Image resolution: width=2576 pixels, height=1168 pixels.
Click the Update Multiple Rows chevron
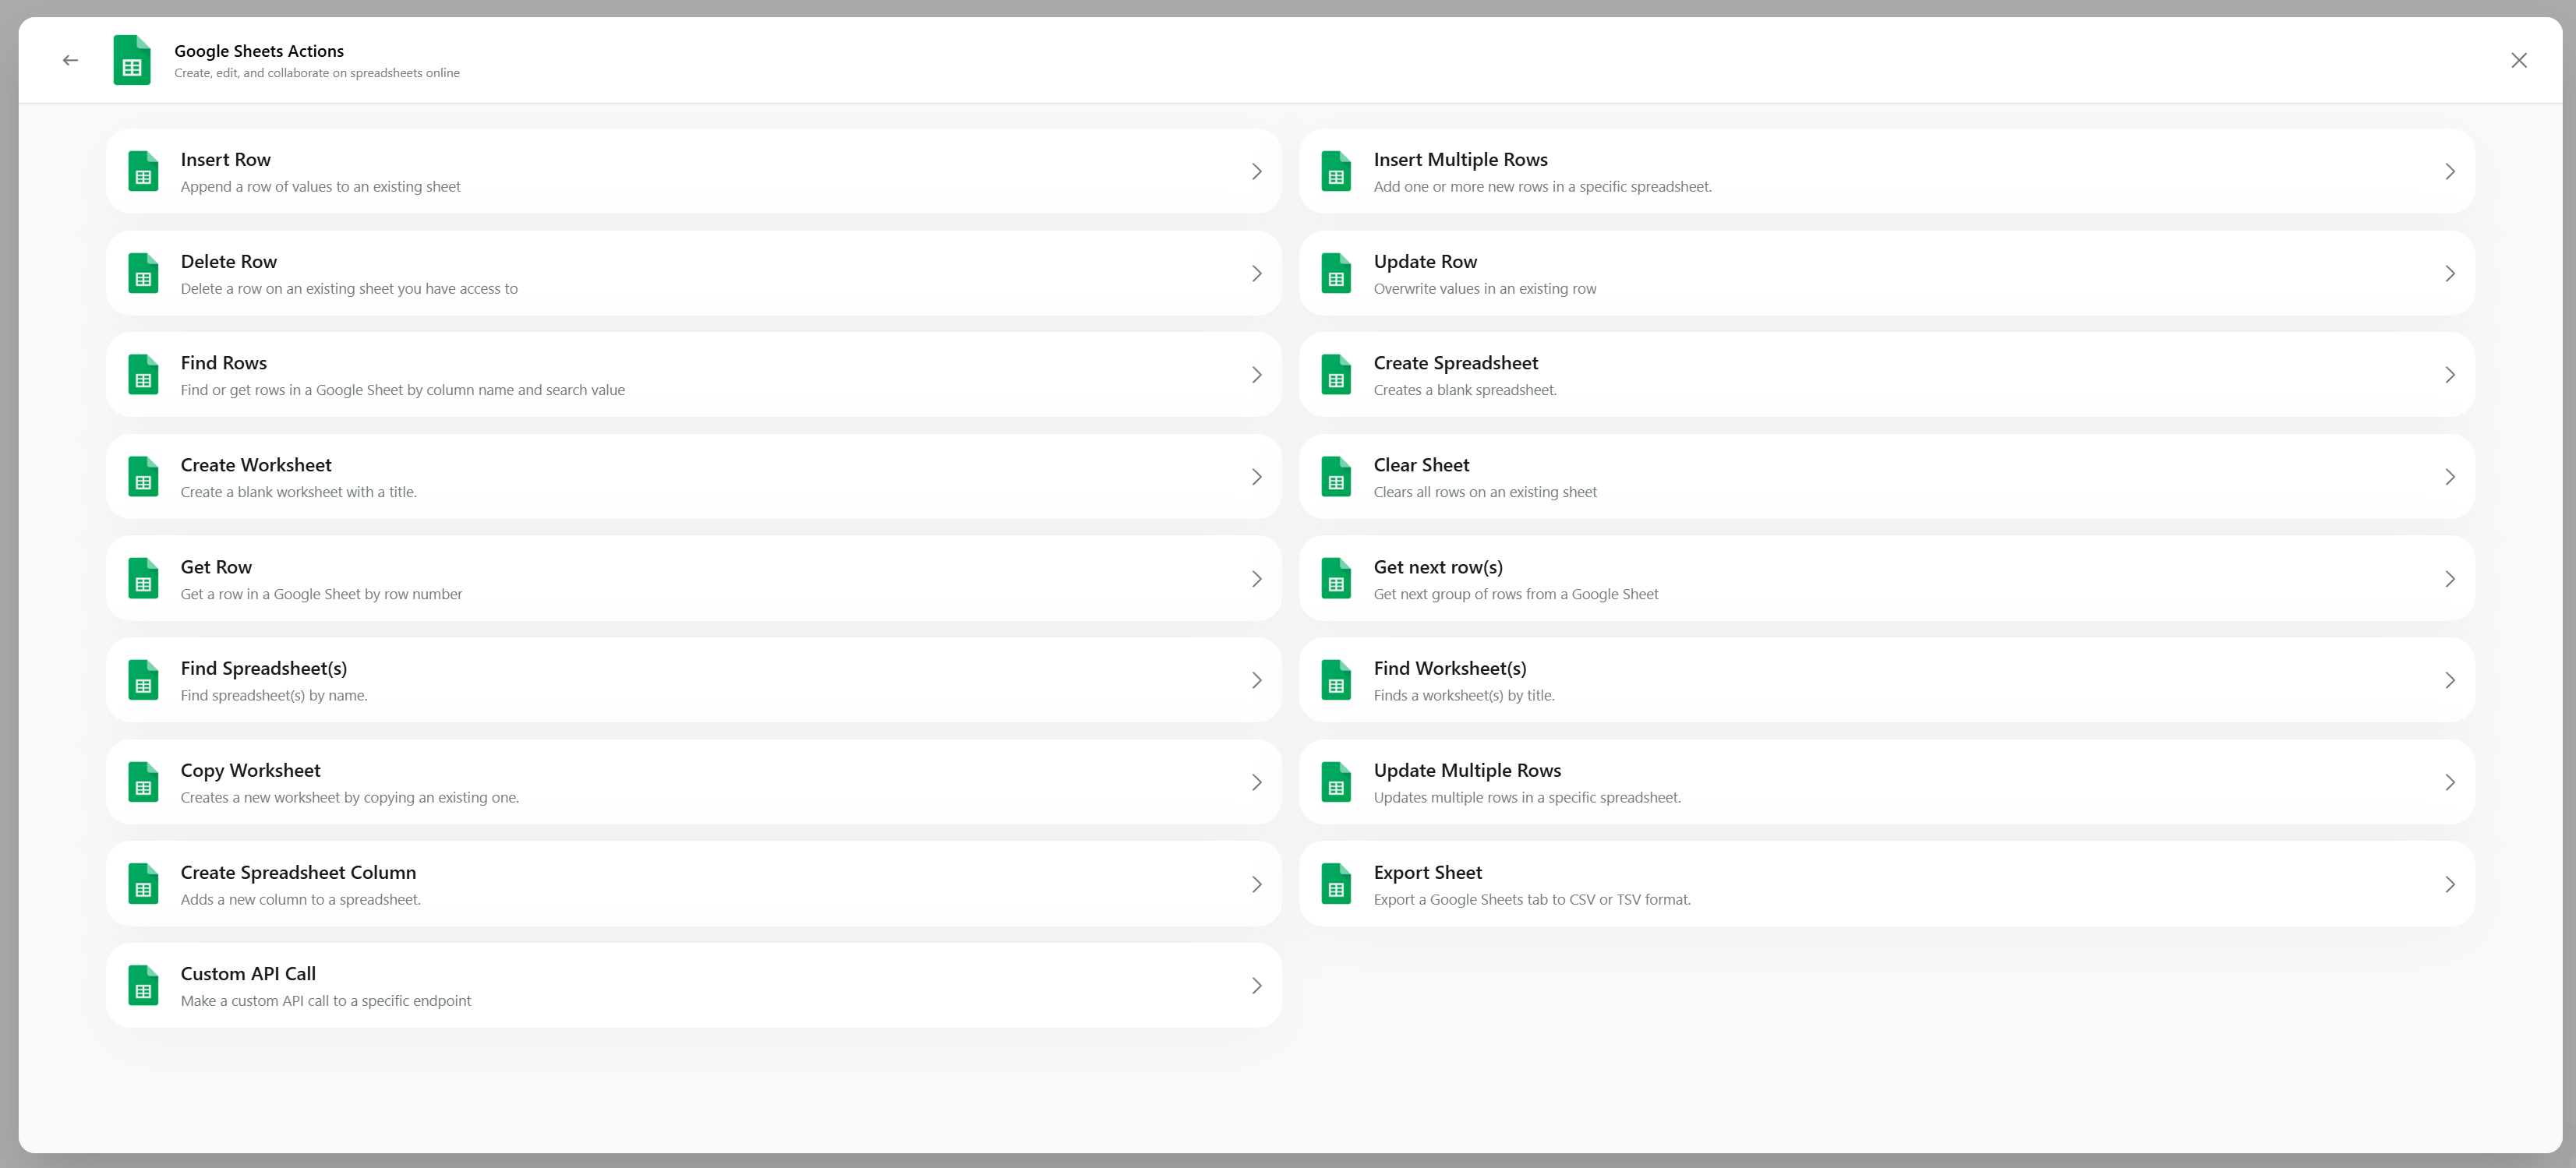point(2450,783)
